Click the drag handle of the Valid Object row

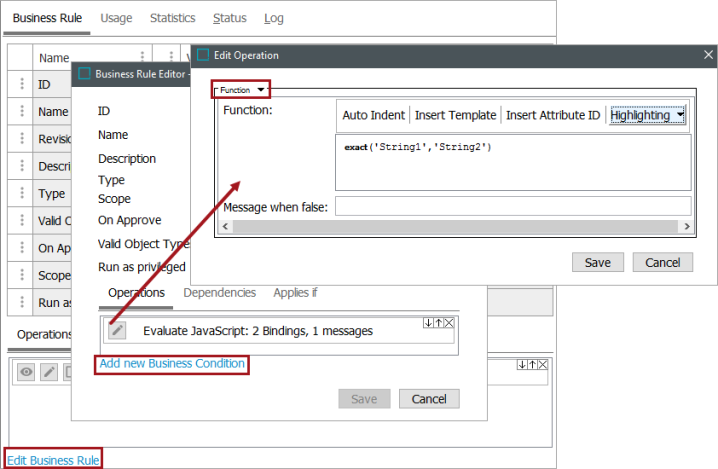click(22, 220)
